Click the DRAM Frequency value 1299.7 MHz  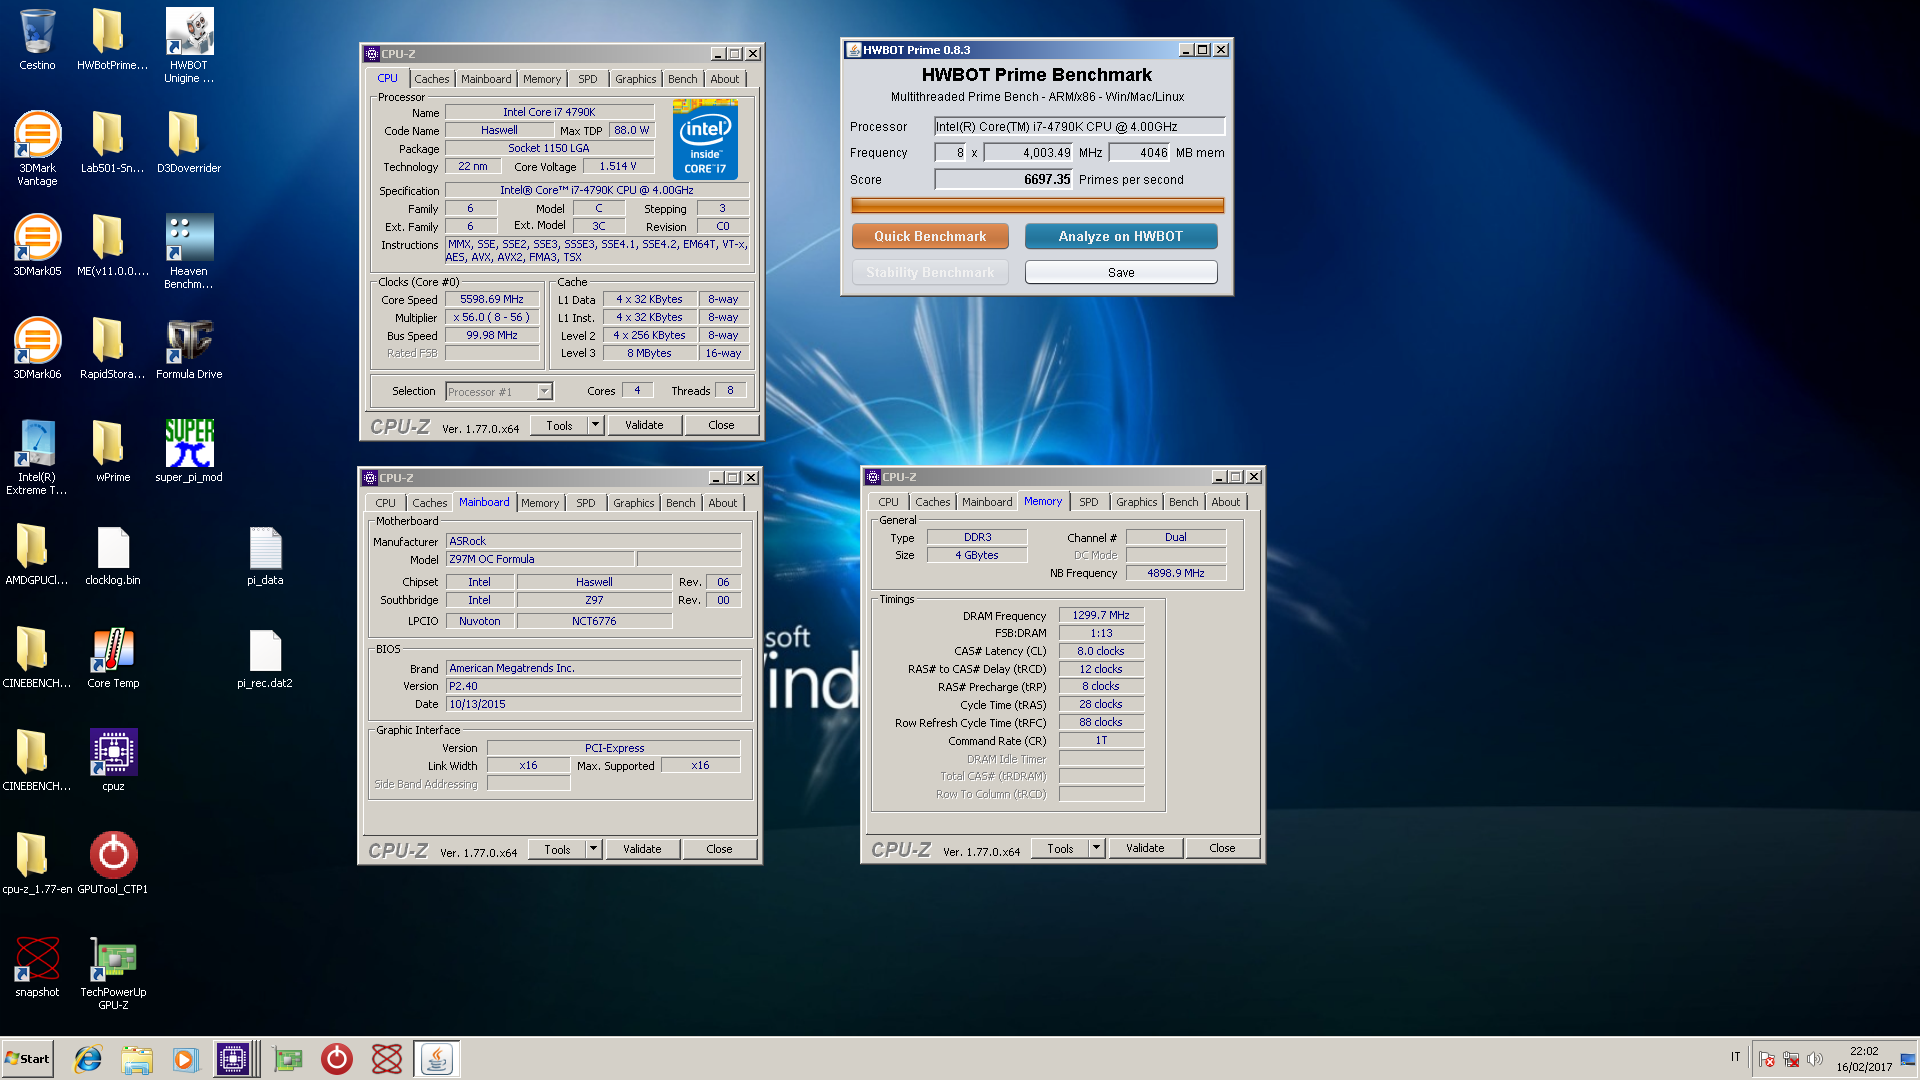point(1101,615)
